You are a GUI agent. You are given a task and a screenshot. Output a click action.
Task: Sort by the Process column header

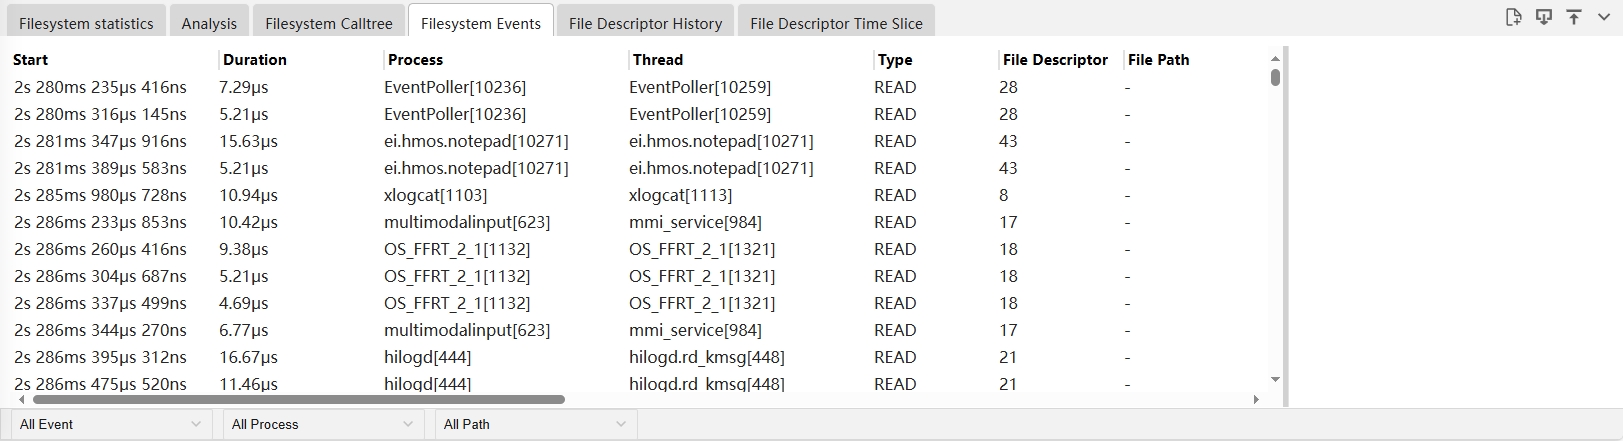(x=415, y=60)
